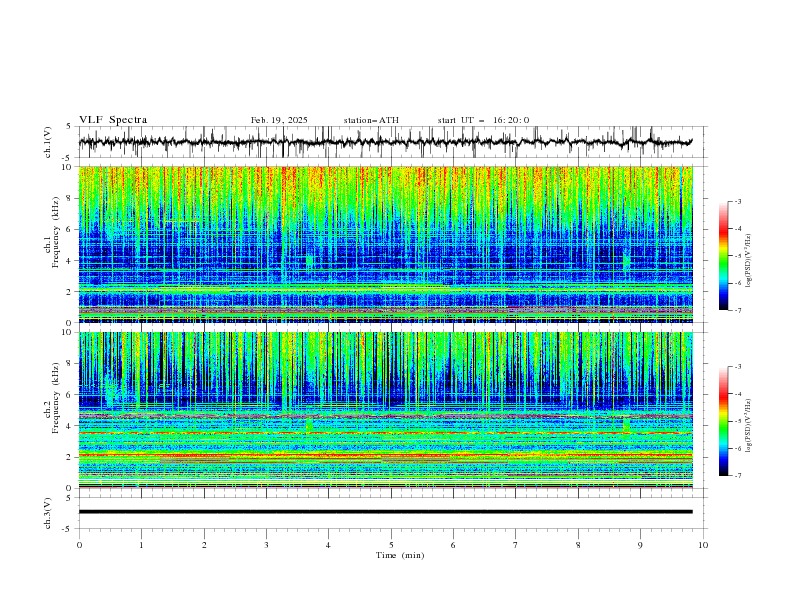Click time-axis tick label '9'
Image resolution: width=792 pixels, height=612 pixels.
(640, 545)
